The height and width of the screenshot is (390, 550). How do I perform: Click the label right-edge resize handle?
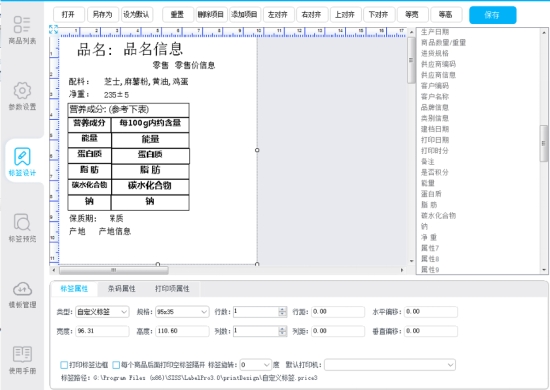pos(257,150)
